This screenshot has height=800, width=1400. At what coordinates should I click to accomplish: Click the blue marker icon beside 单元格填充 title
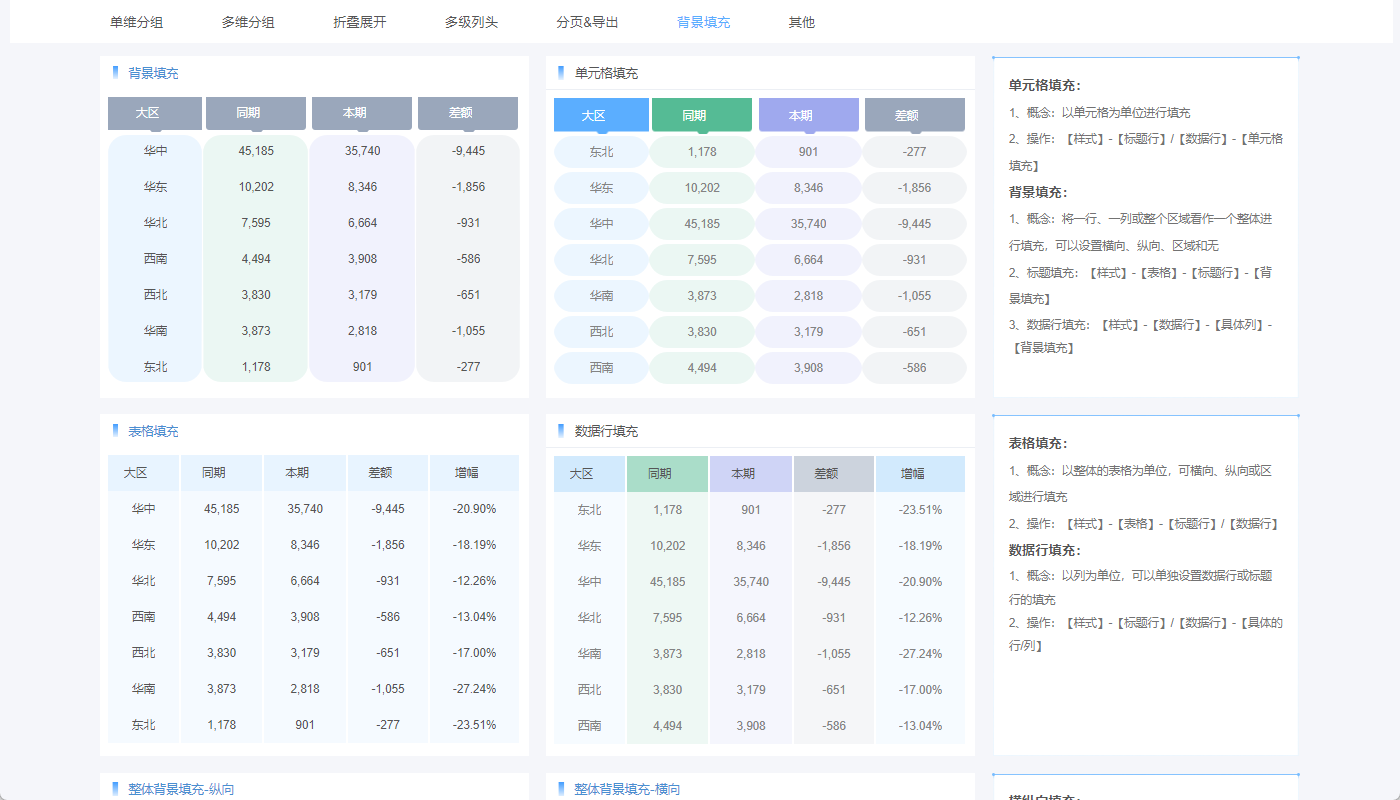(x=560, y=72)
